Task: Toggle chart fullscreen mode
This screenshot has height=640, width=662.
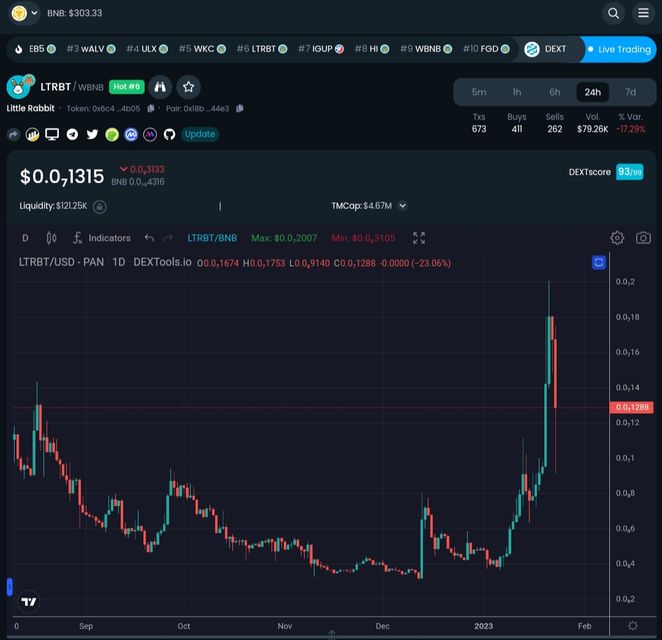Action: click(419, 238)
